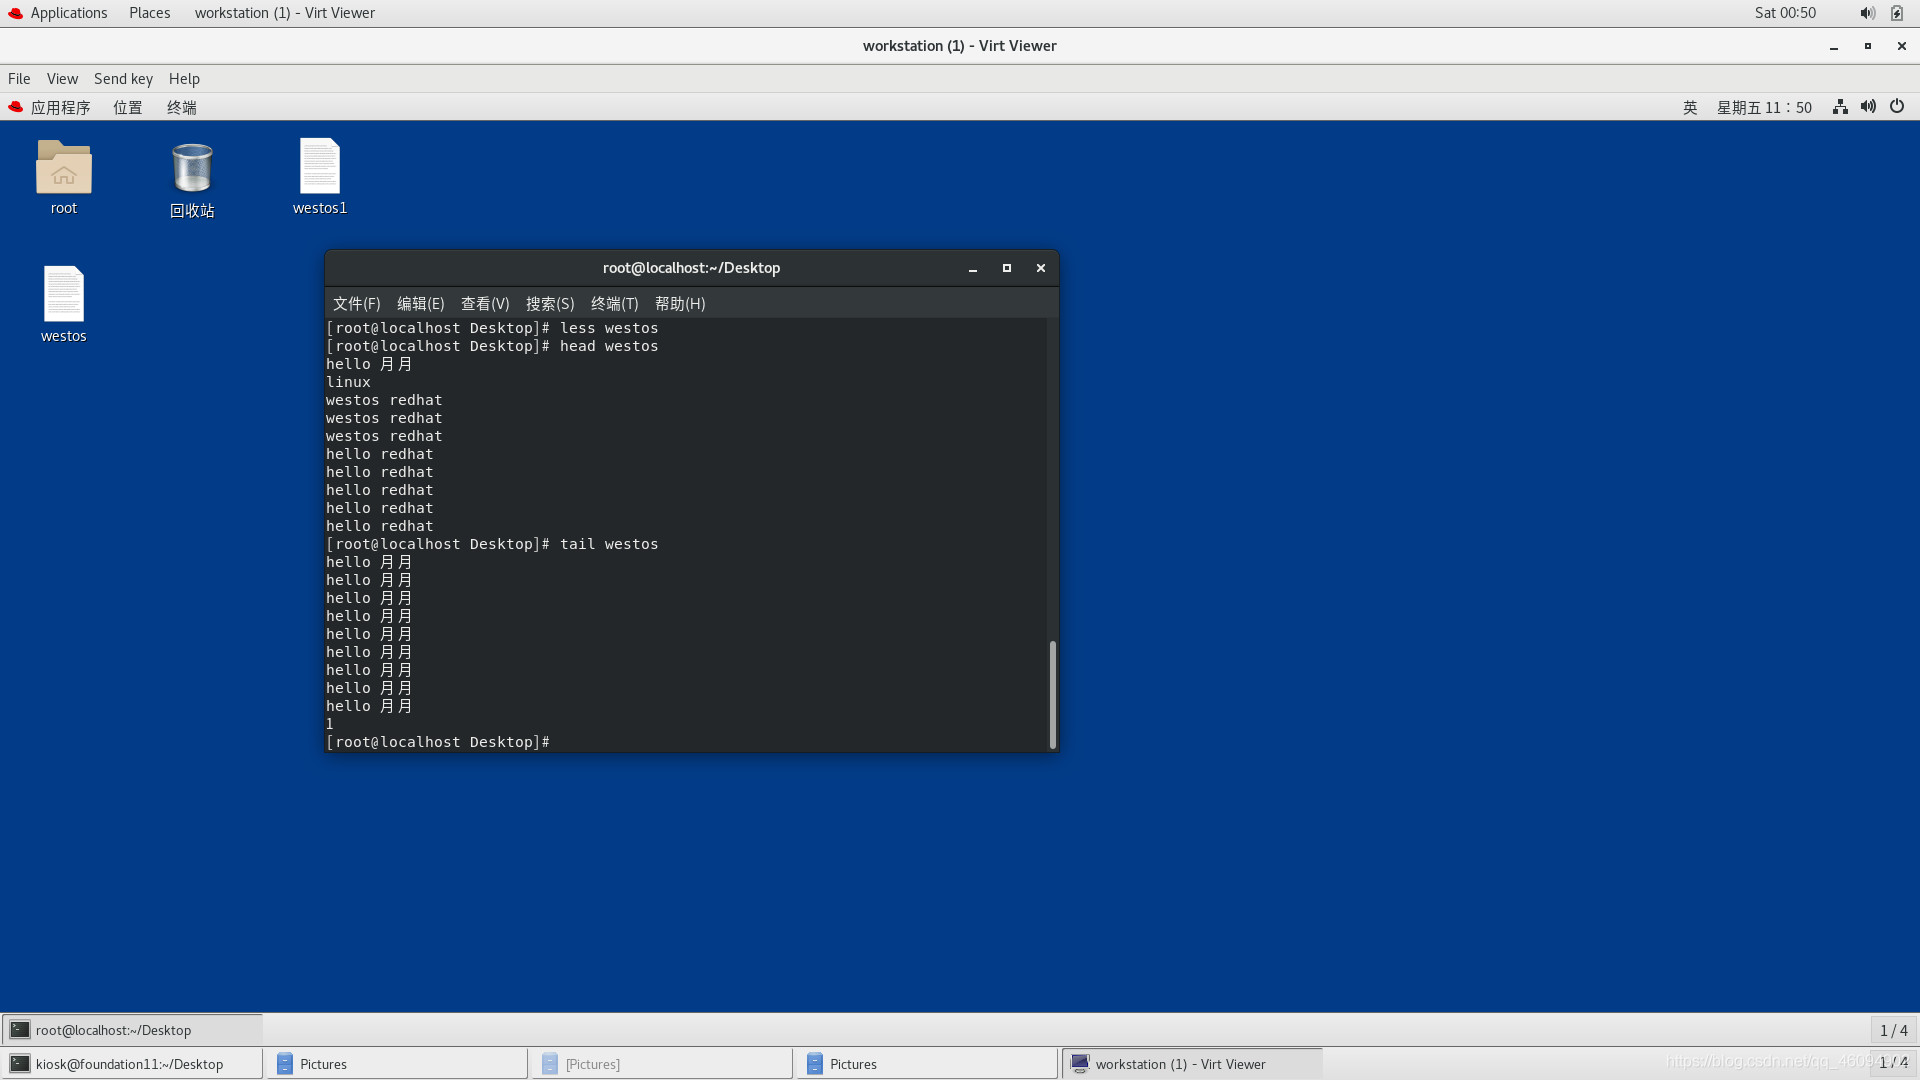Click the guest power icon in top bar
The image size is (1920, 1080).
(1897, 107)
